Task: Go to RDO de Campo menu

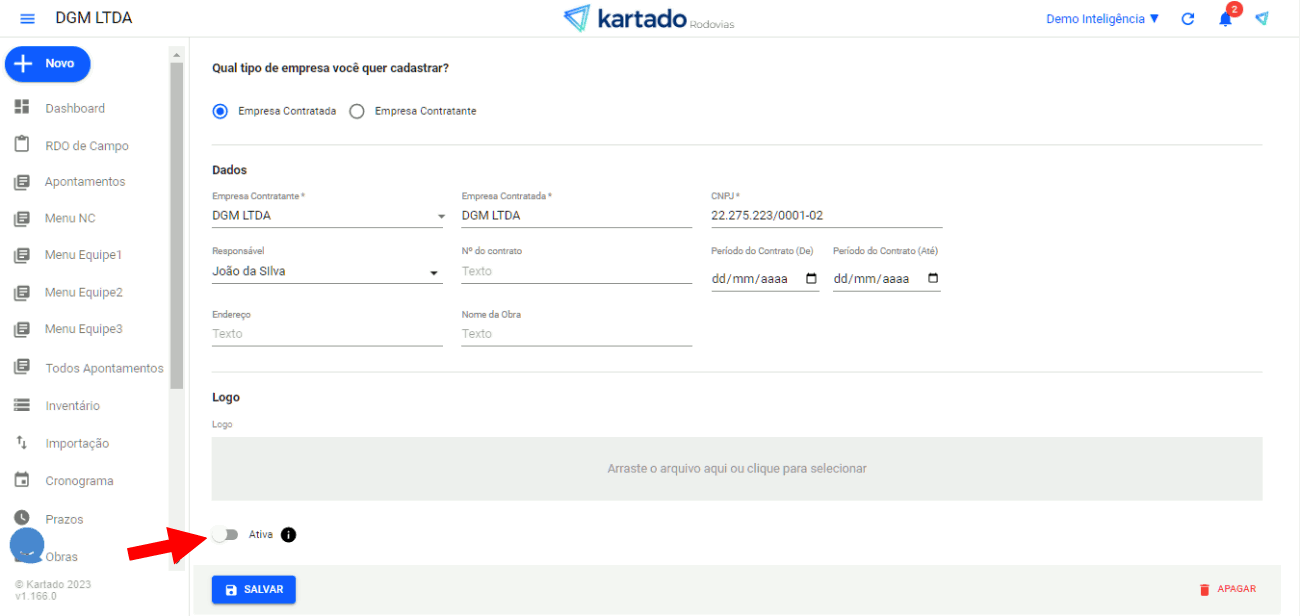Action: coord(86,146)
